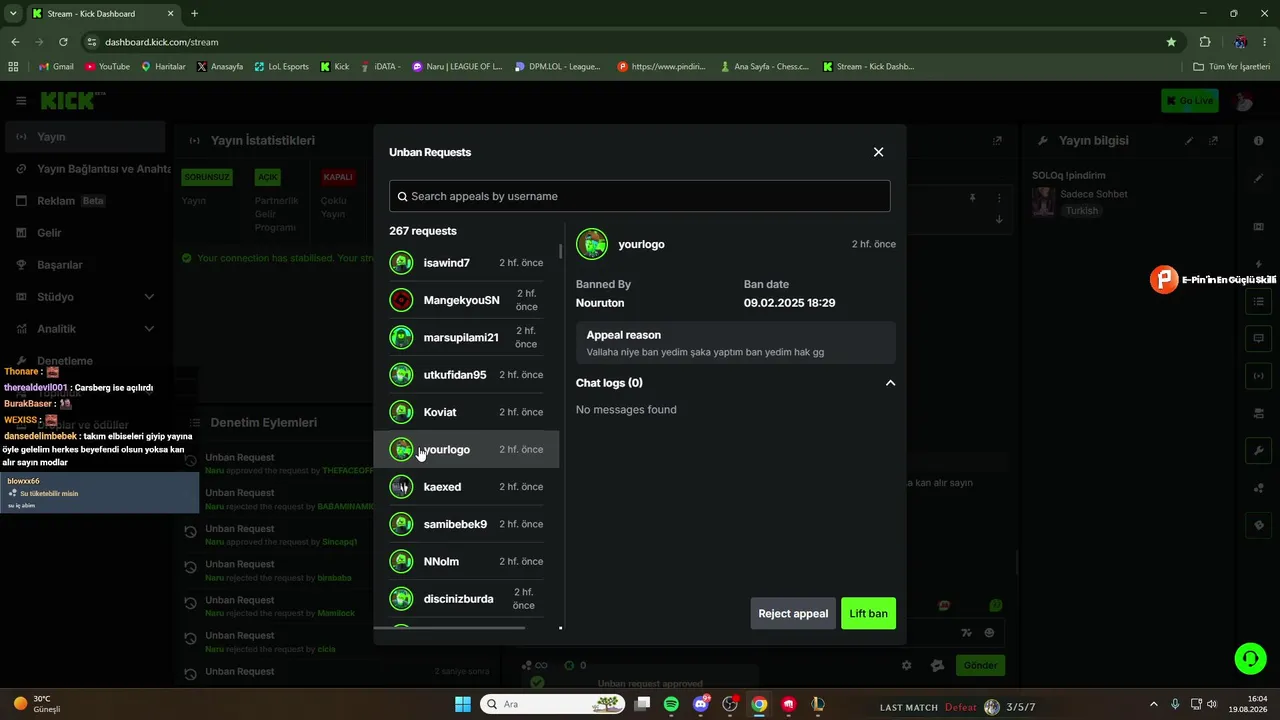Open the tab search dropdown

13,14
